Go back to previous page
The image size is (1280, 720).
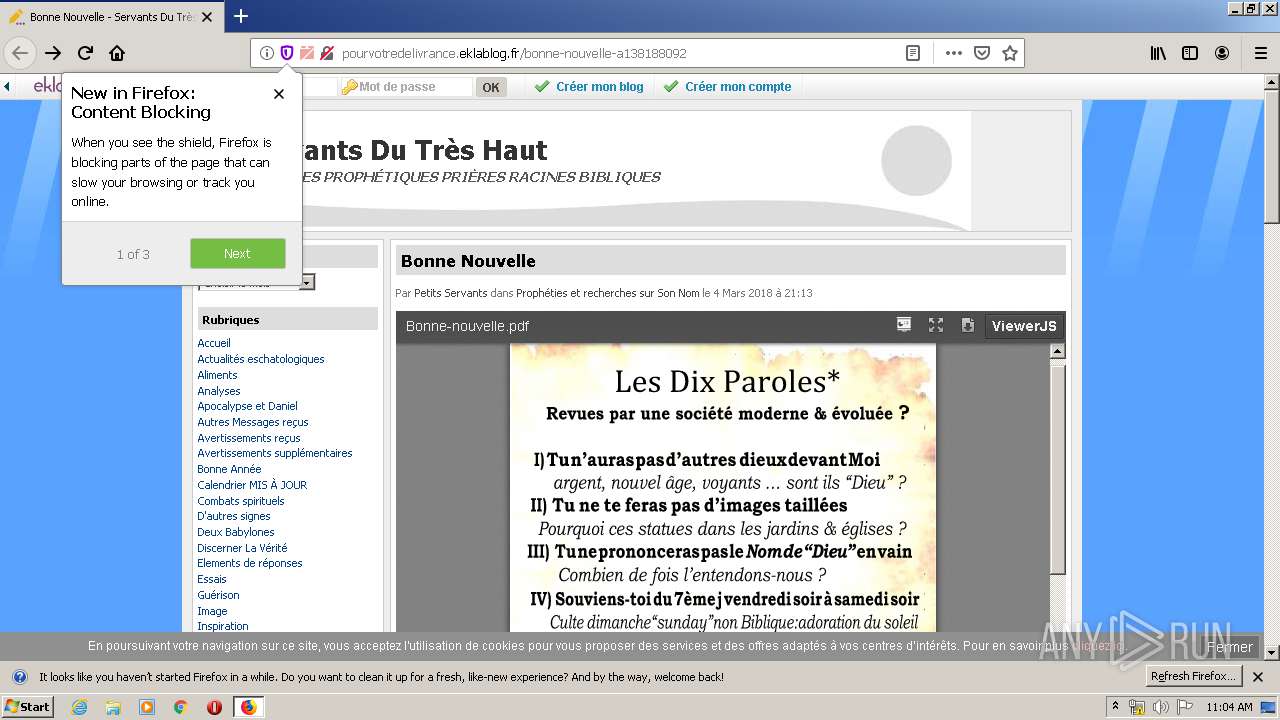point(20,53)
